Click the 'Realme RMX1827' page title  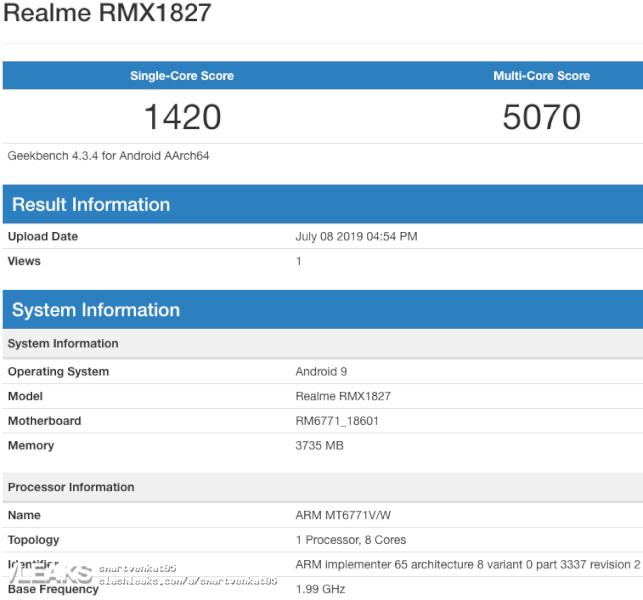[x=107, y=13]
